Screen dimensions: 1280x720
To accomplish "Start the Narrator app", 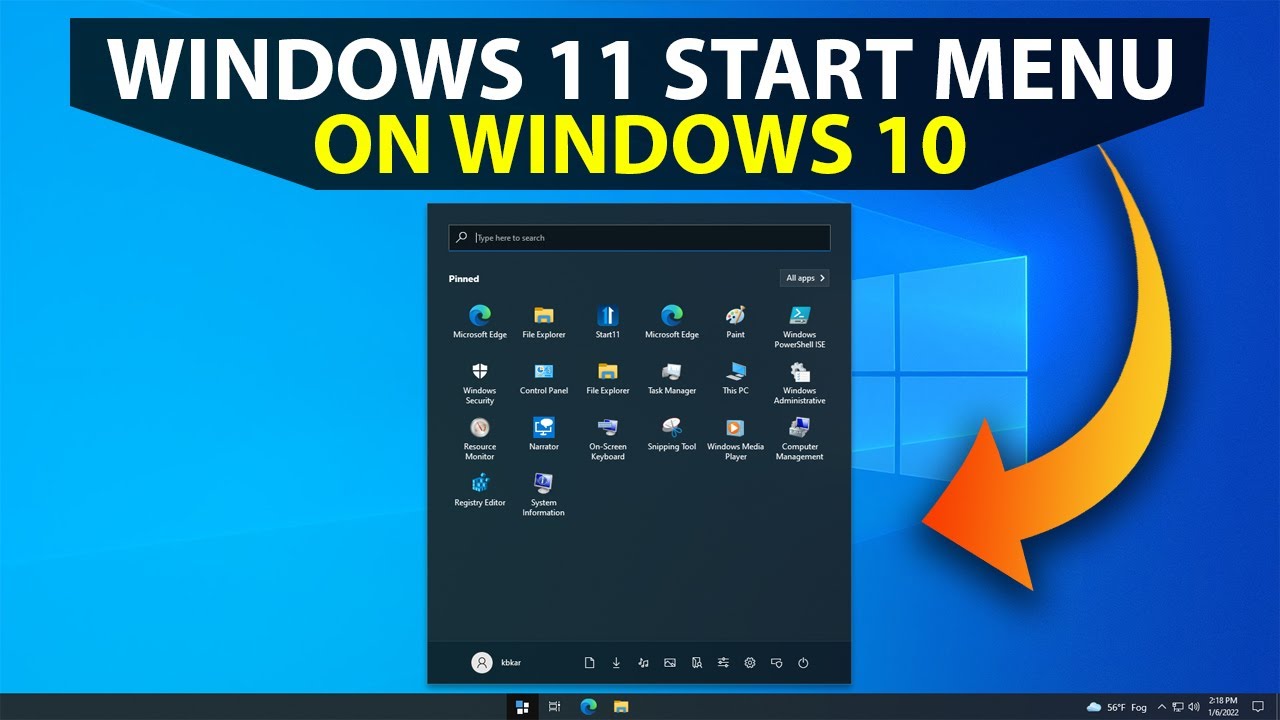I will 543,434.
